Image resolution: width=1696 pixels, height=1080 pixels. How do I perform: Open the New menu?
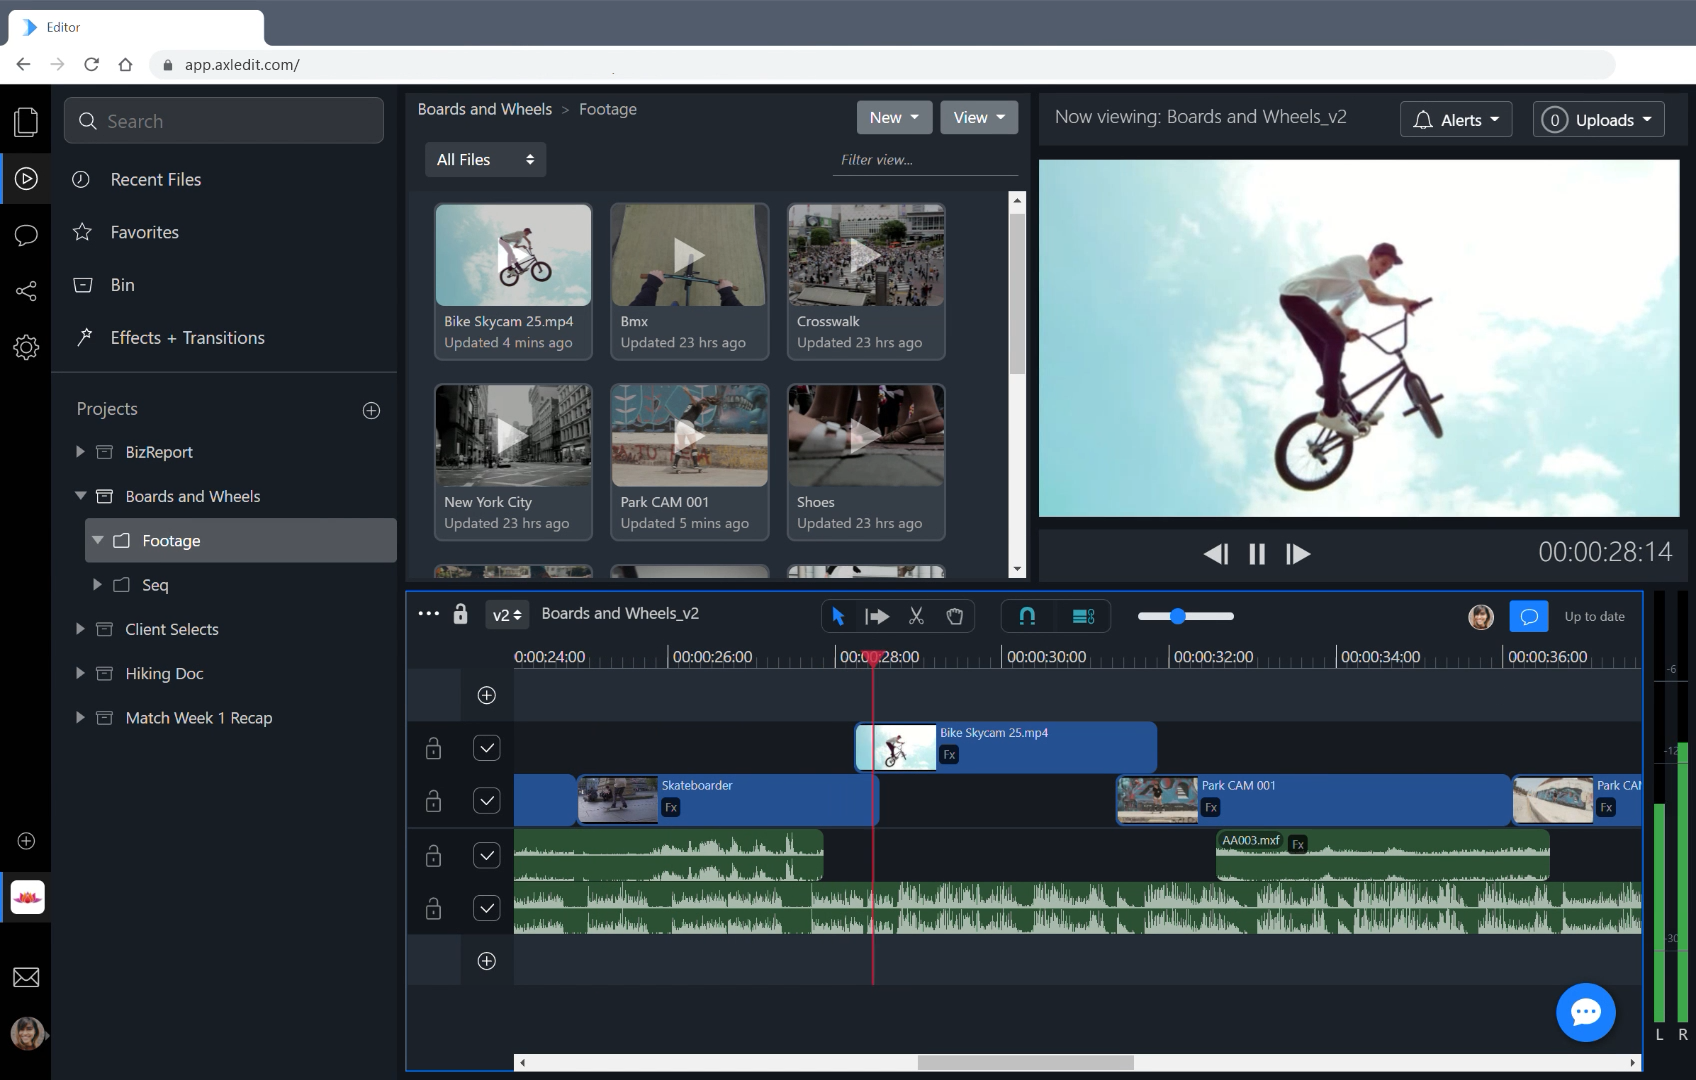892,117
